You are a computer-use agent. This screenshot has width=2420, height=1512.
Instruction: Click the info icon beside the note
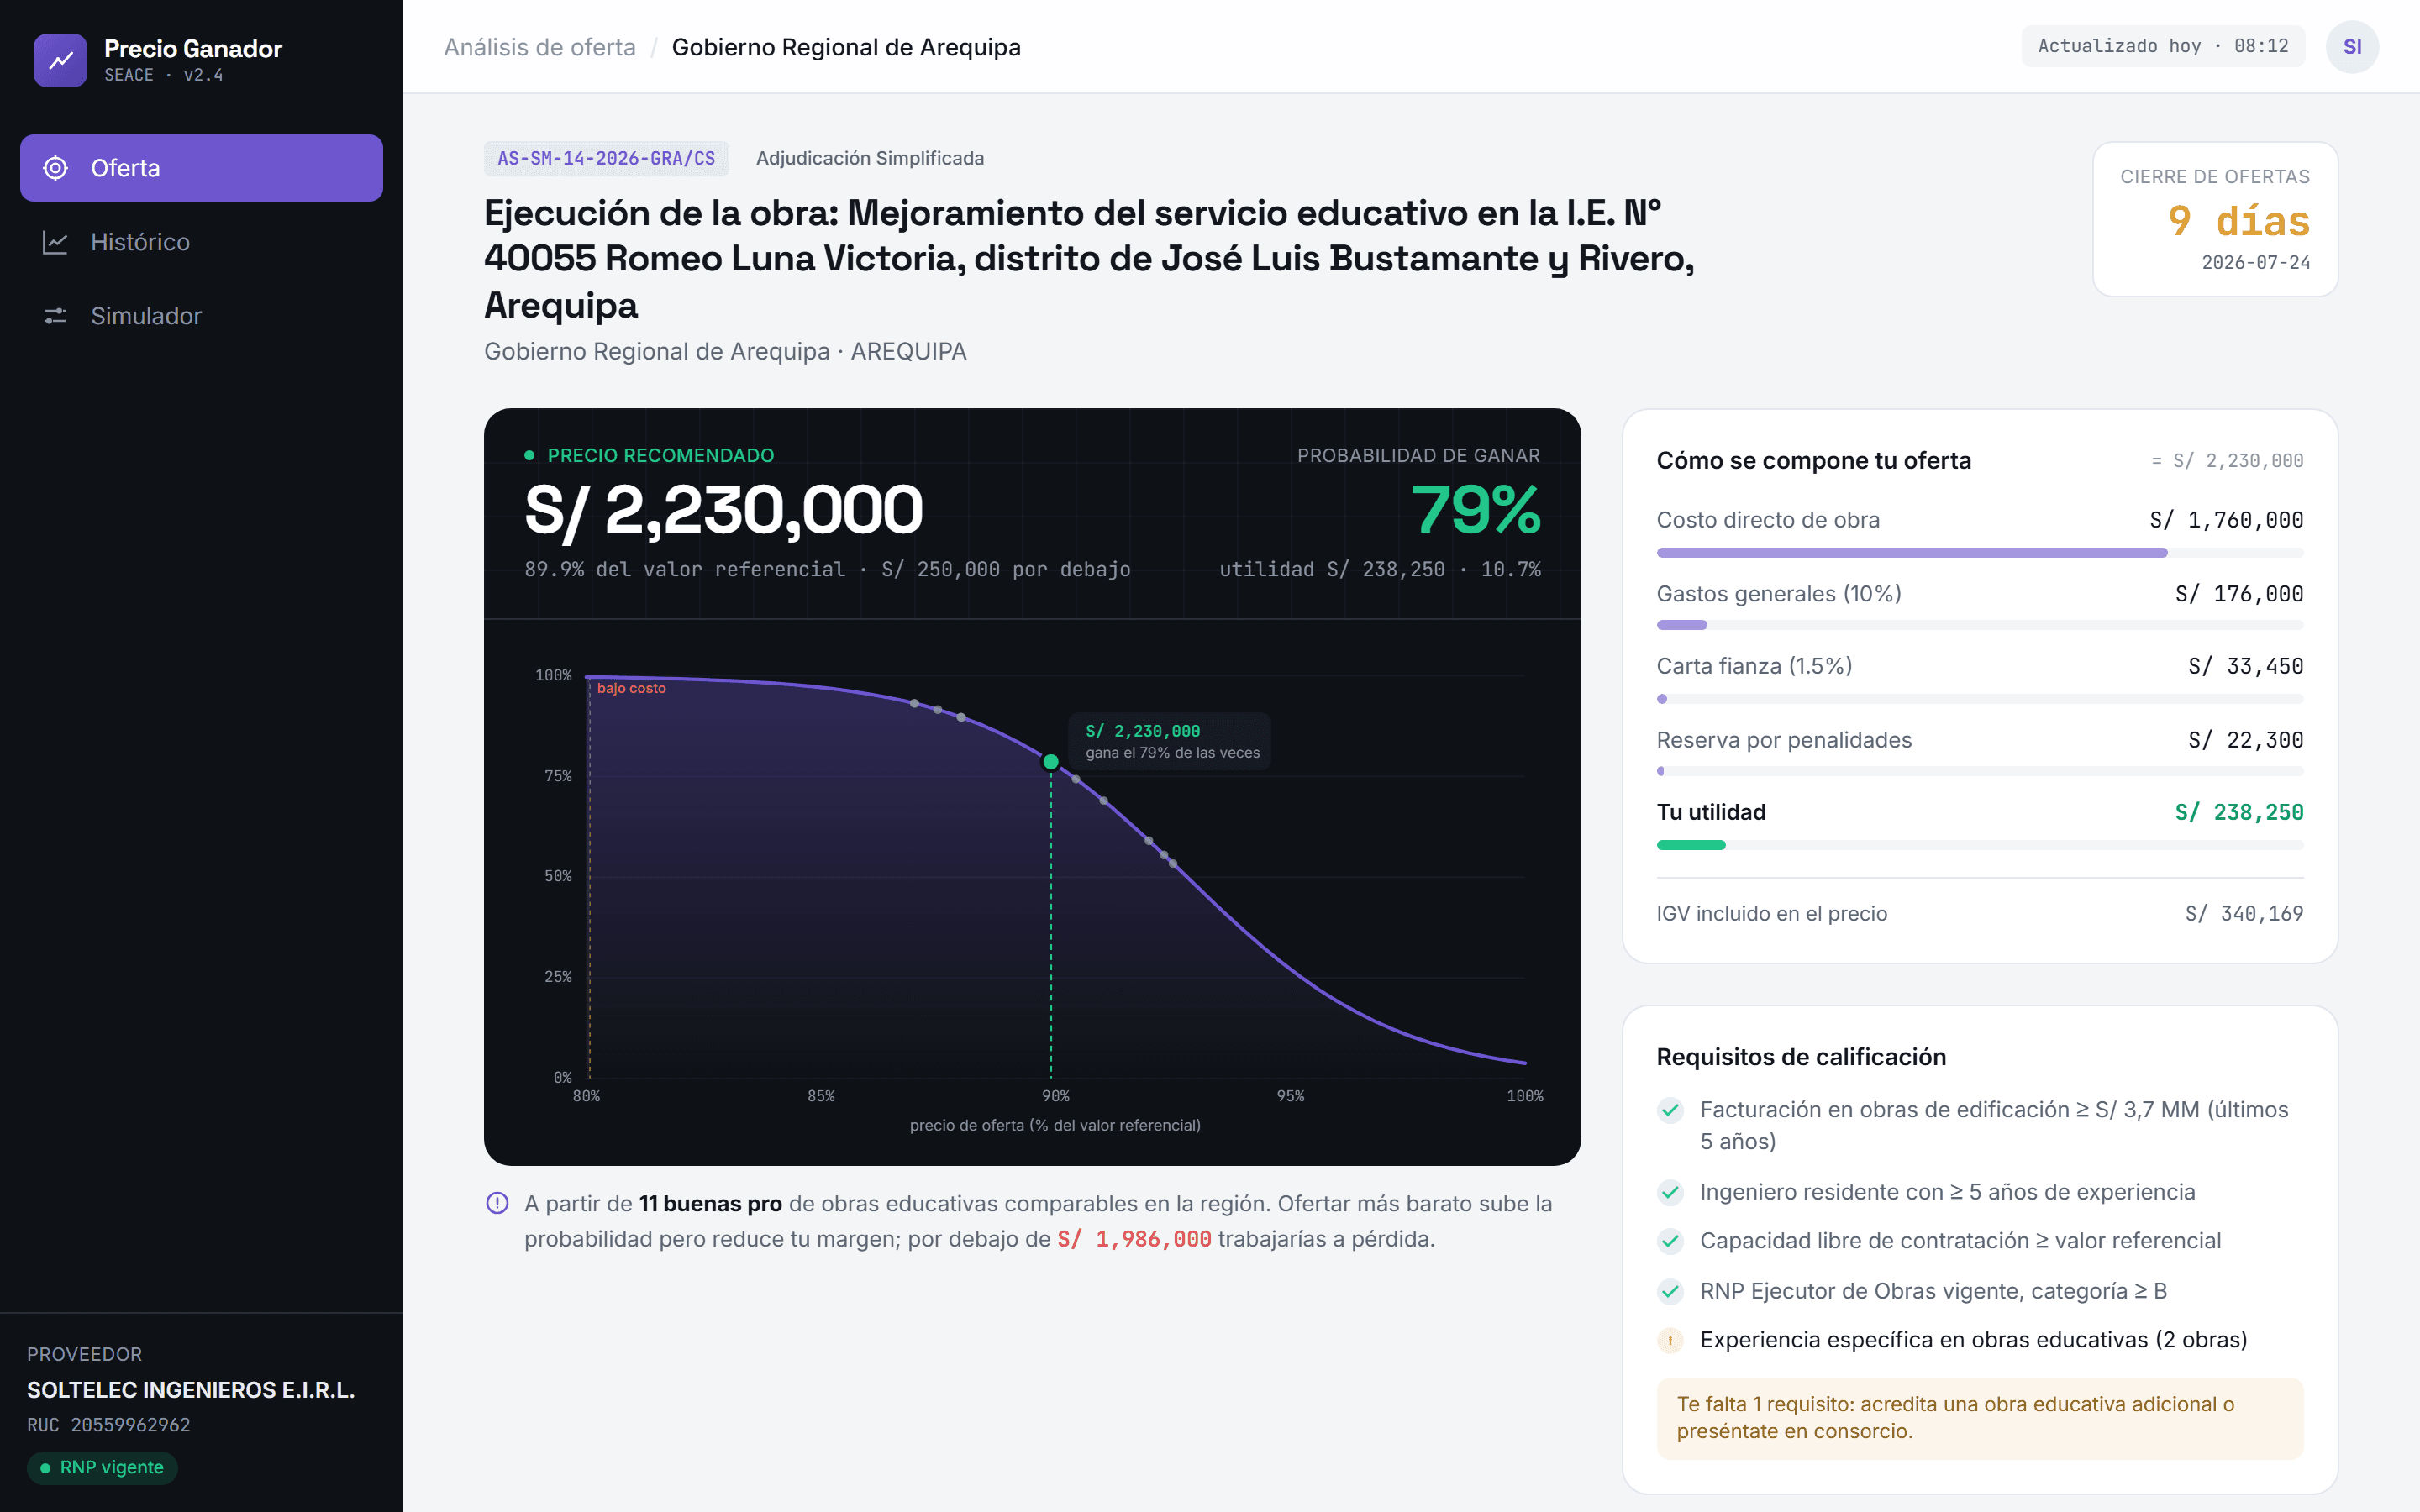click(497, 1203)
